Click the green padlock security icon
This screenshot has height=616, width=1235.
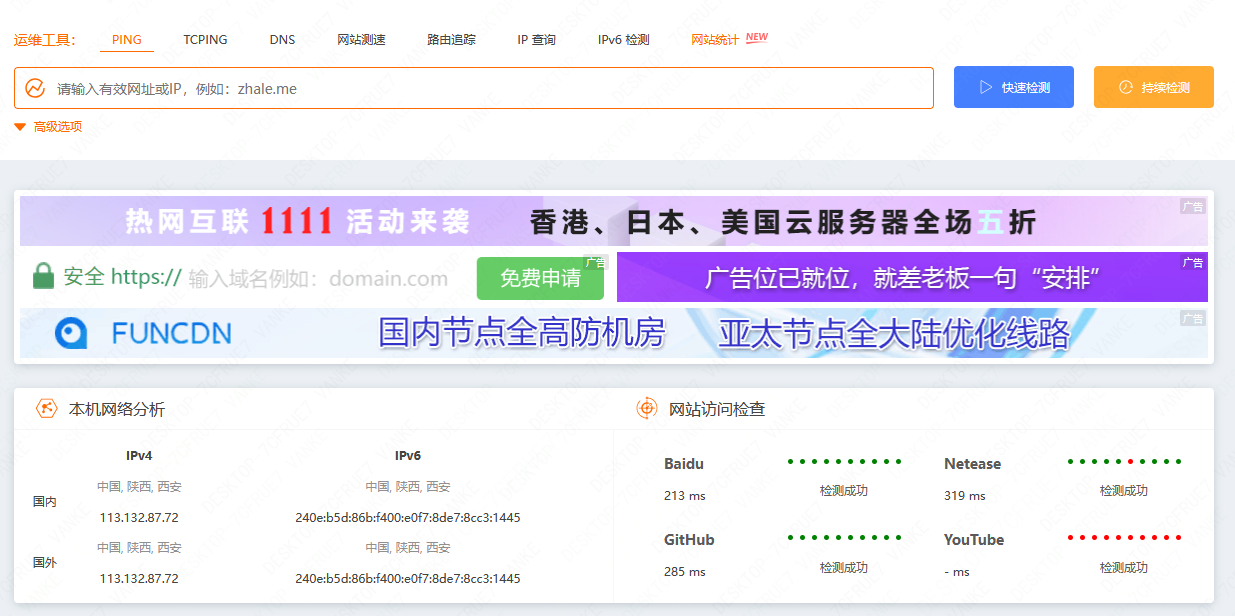point(43,277)
